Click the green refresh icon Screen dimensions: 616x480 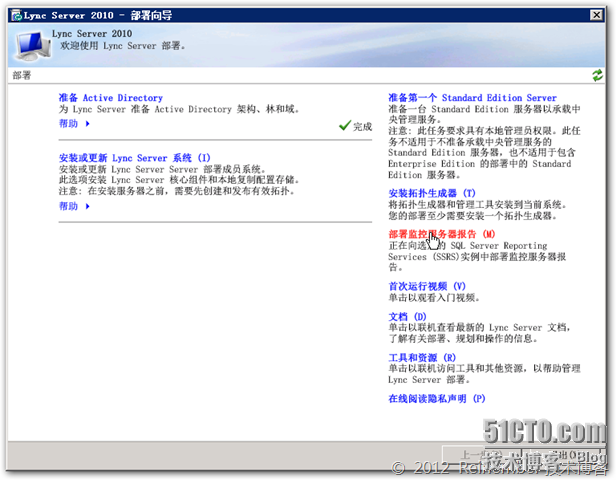pyautogui.click(x=597, y=75)
